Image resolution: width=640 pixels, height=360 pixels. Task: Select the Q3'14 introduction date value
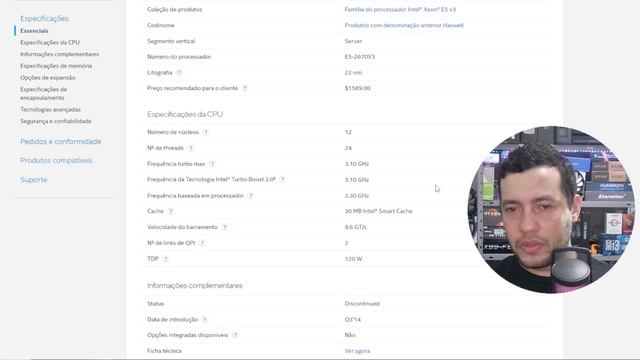[x=353, y=320]
